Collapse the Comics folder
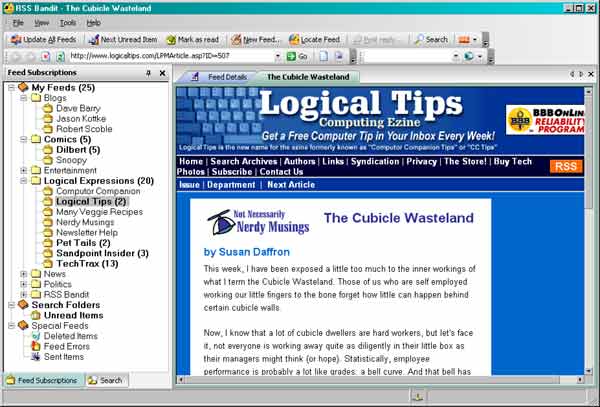 24,139
